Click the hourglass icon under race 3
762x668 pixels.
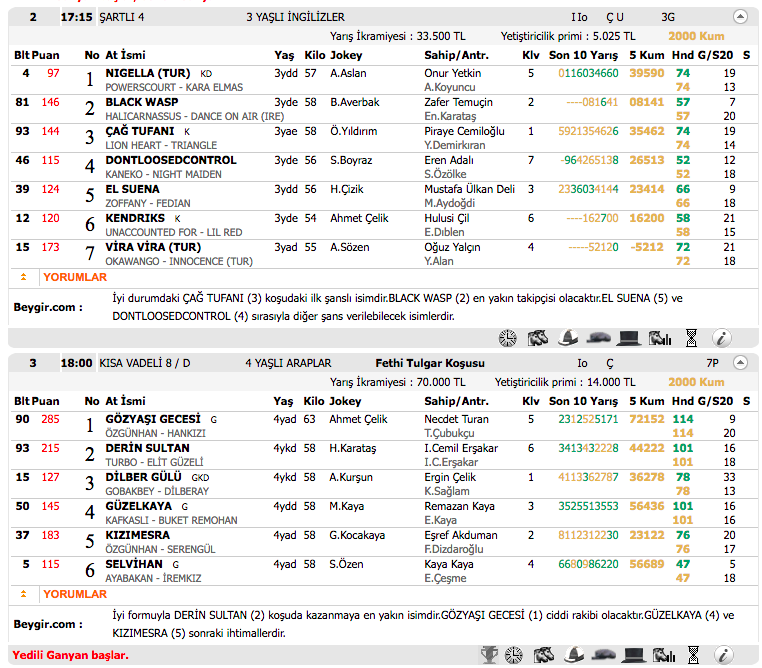point(691,655)
